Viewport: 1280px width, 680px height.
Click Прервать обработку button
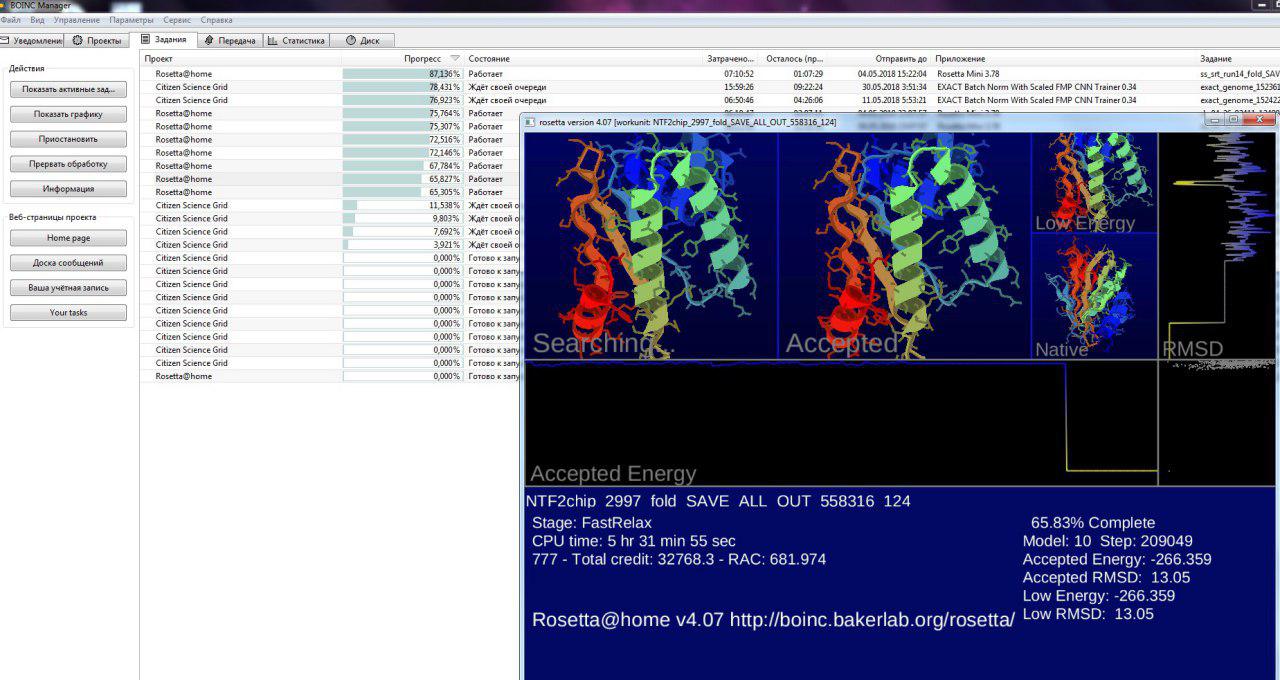(68, 164)
